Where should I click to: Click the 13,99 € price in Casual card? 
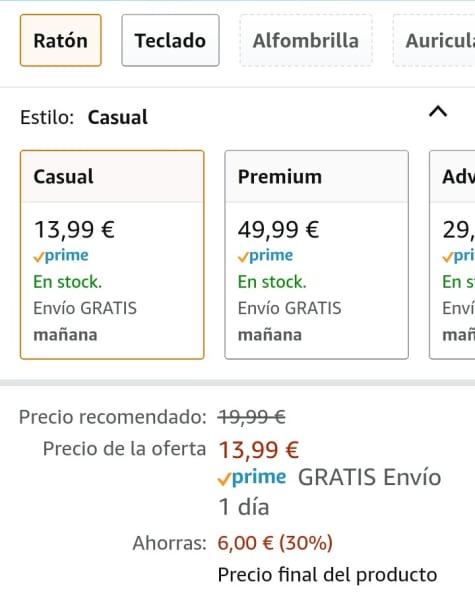coord(74,230)
